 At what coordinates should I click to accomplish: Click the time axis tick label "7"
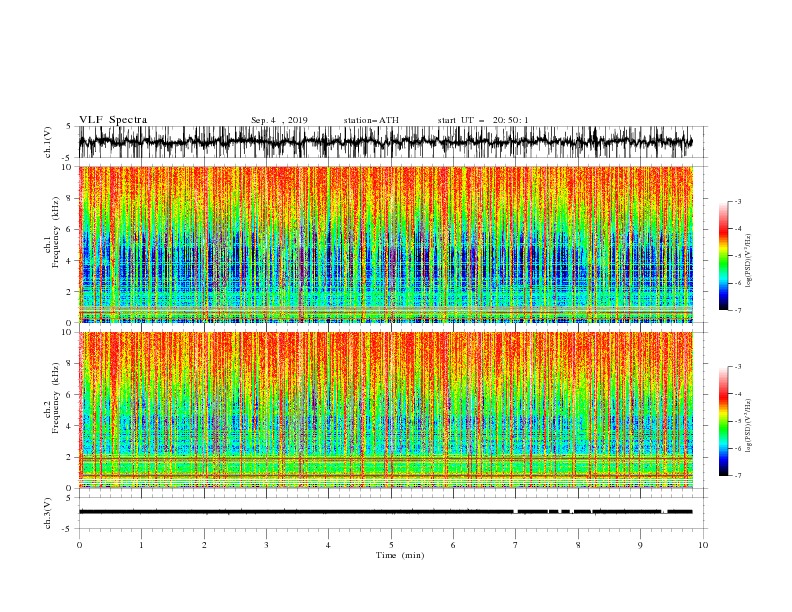[x=515, y=545]
